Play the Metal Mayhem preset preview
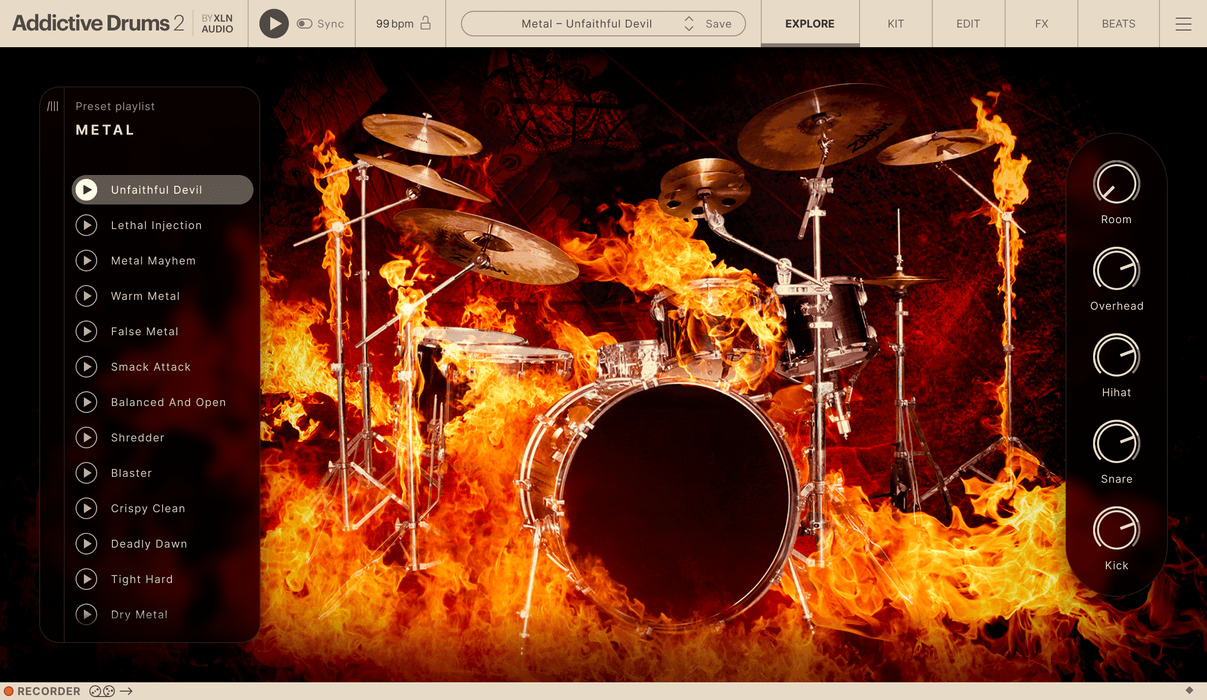This screenshot has height=700, width=1207. click(87, 261)
